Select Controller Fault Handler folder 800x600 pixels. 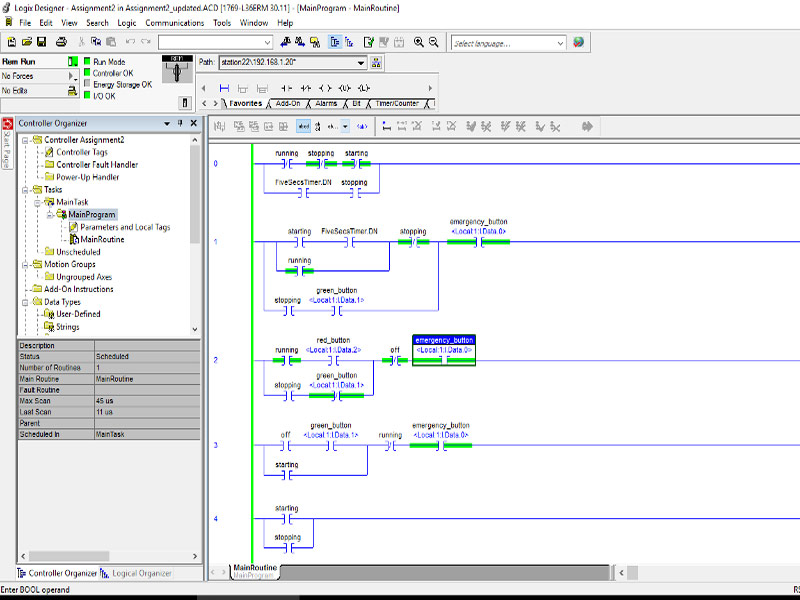pos(97,165)
